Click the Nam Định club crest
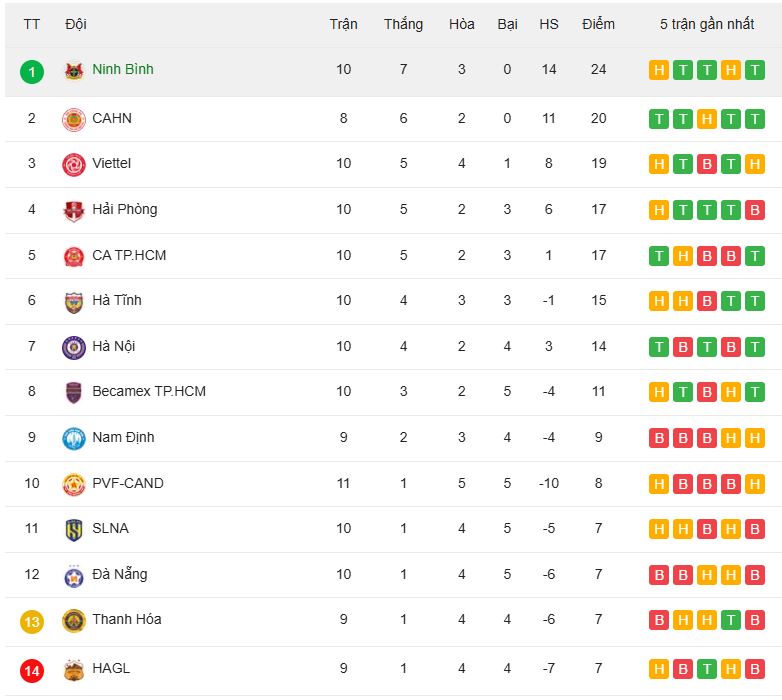 tap(74, 438)
